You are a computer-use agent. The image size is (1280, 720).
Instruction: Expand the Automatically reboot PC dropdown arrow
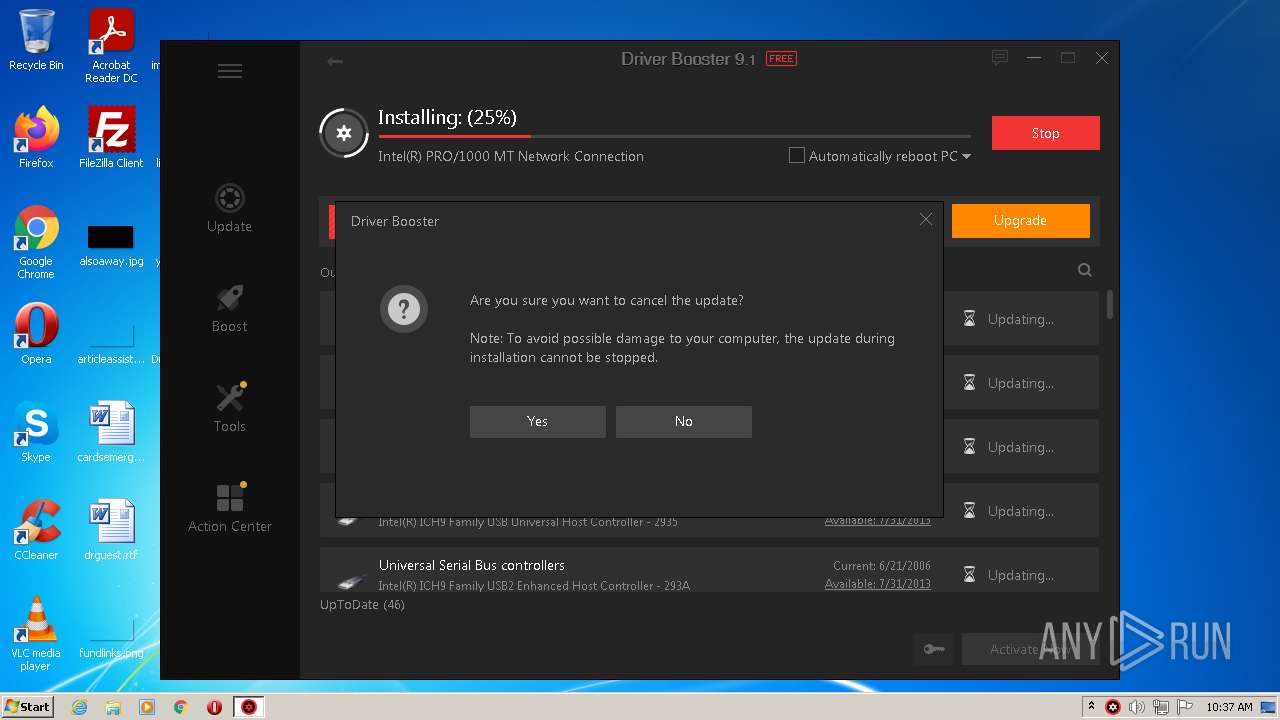pos(966,157)
